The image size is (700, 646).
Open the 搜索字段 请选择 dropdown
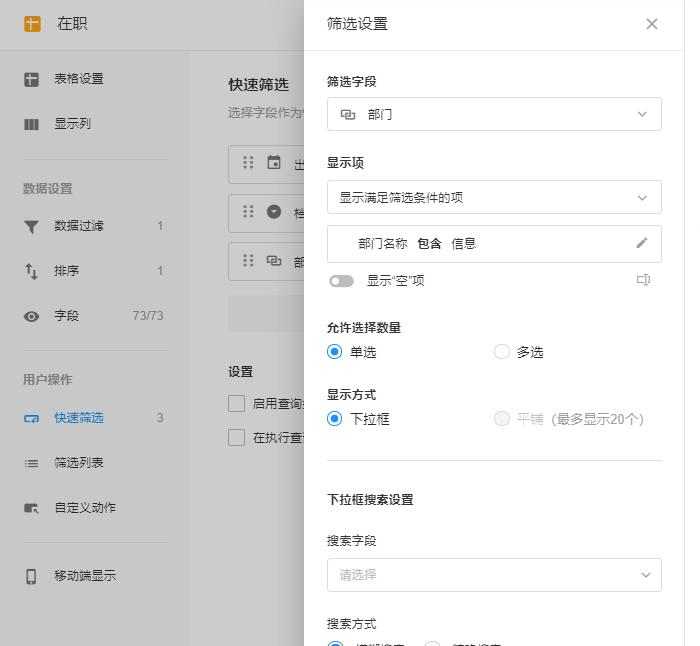pos(494,575)
